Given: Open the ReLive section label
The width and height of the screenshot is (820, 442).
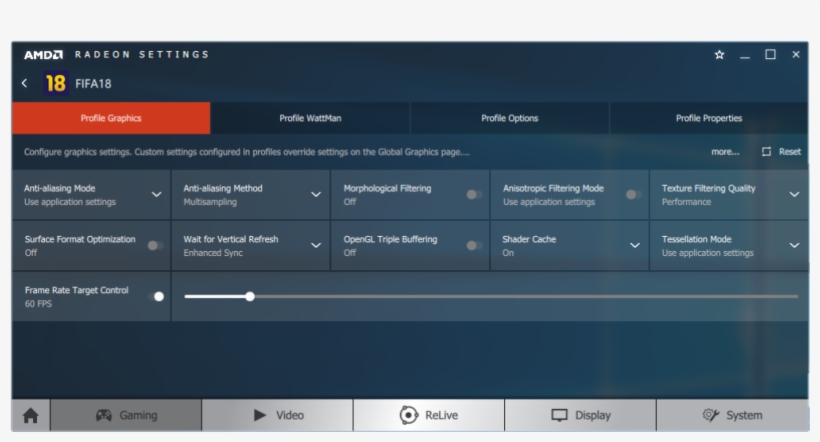Looking at the screenshot, I should tap(441, 415).
